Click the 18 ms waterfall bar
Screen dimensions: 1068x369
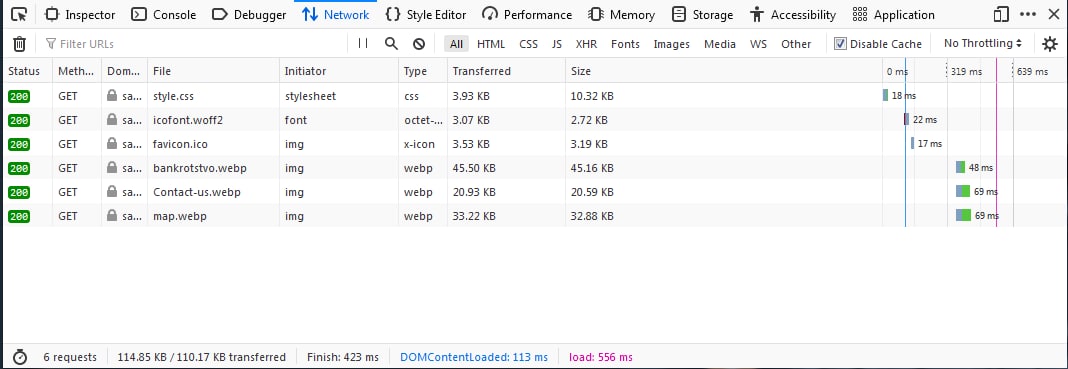point(885,95)
